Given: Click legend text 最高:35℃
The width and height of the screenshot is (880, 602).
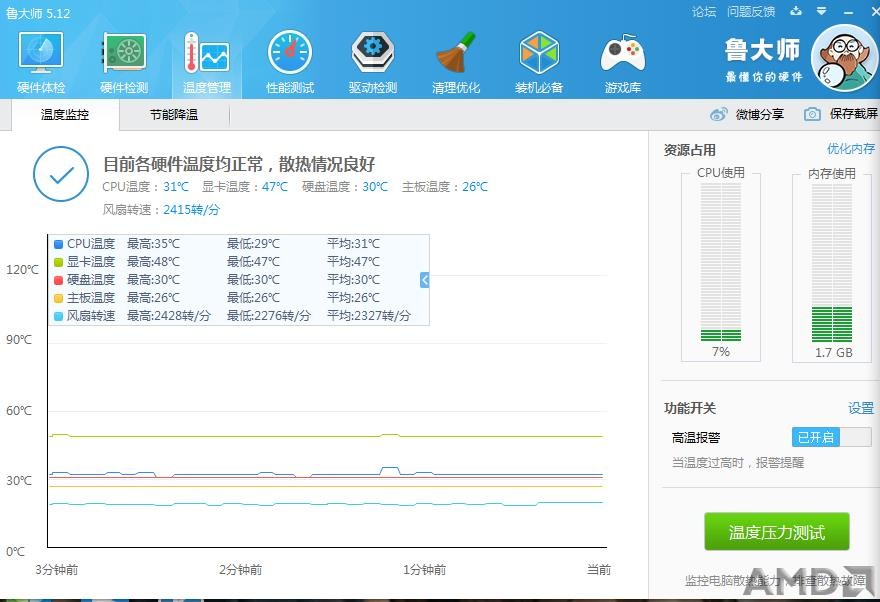Looking at the screenshot, I should [153, 244].
